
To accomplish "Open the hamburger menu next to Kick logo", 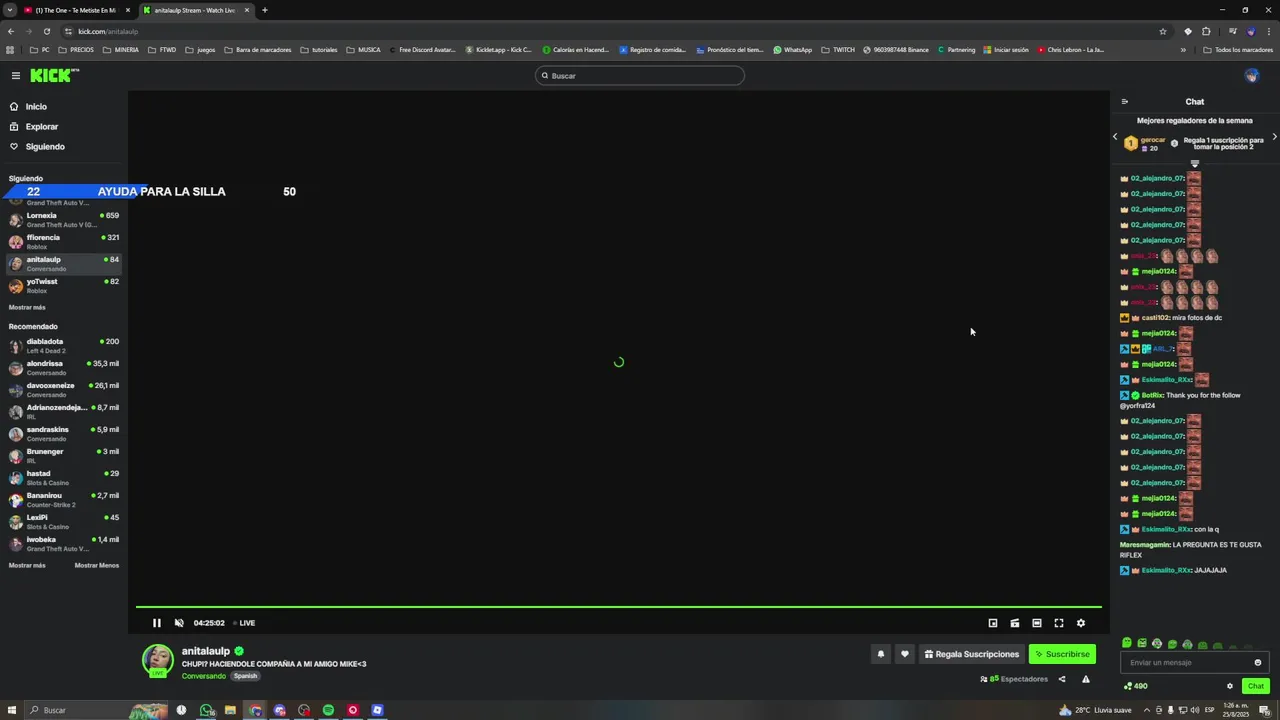I will pyautogui.click(x=16, y=75).
